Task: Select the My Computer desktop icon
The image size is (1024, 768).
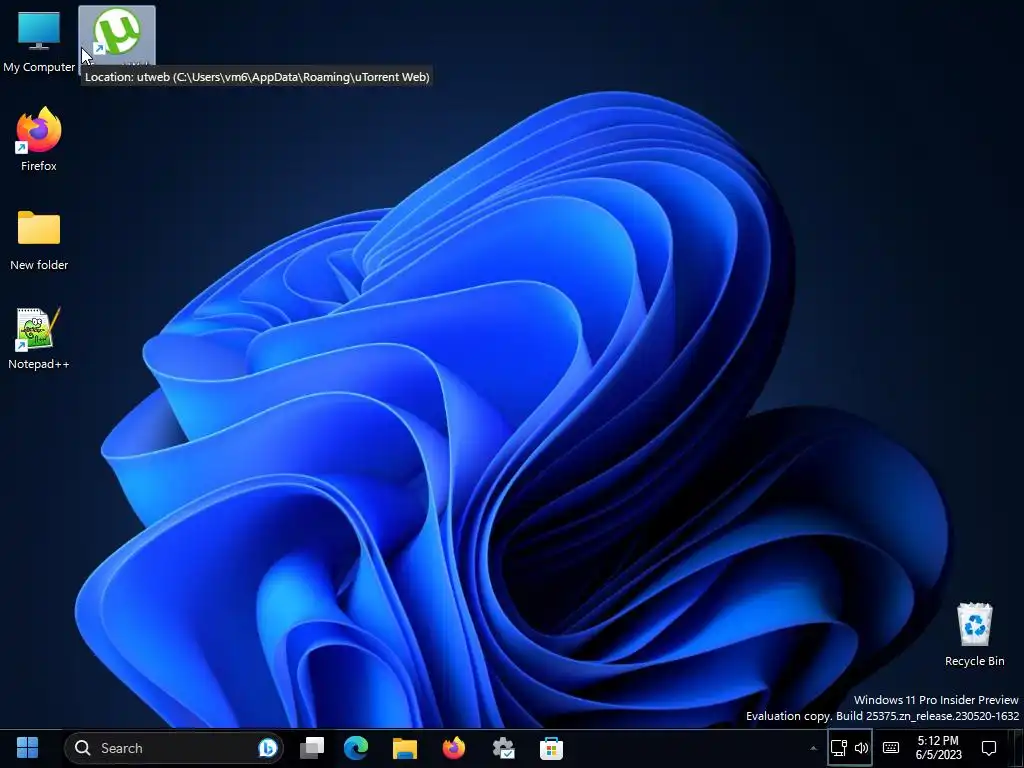Action: pos(39,41)
